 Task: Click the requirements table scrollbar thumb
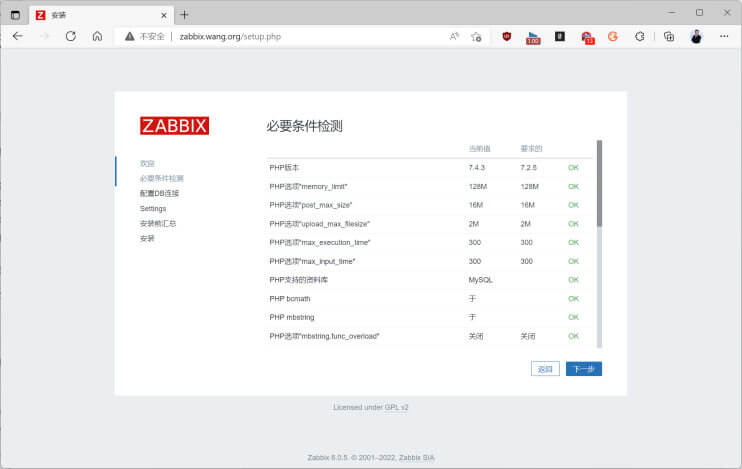coord(599,183)
